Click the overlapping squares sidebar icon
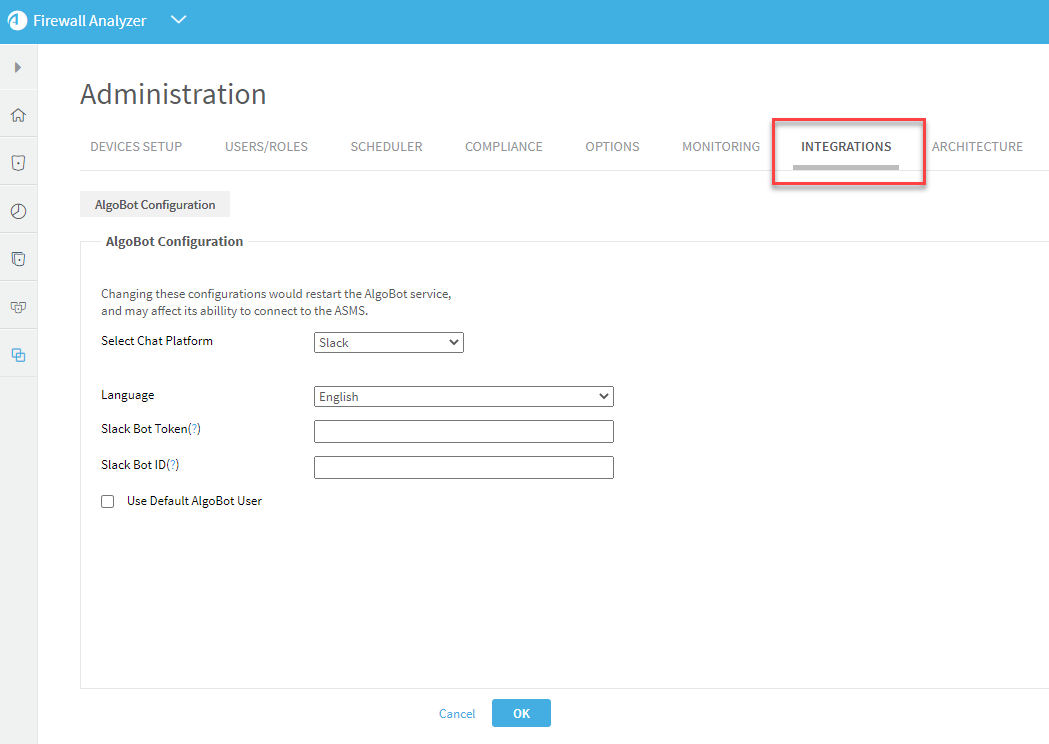Screen dimensions: 1049x744 click(x=18, y=355)
